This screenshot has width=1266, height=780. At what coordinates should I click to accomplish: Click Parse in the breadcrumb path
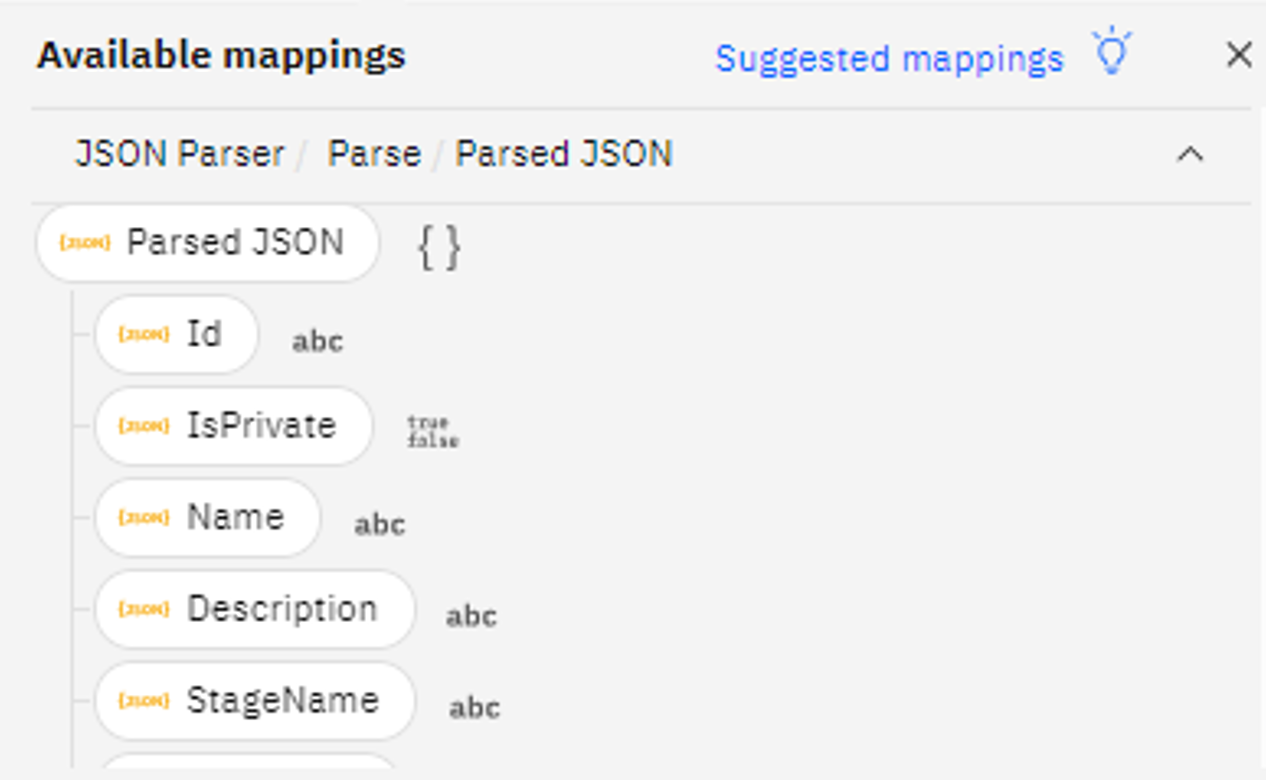374,154
